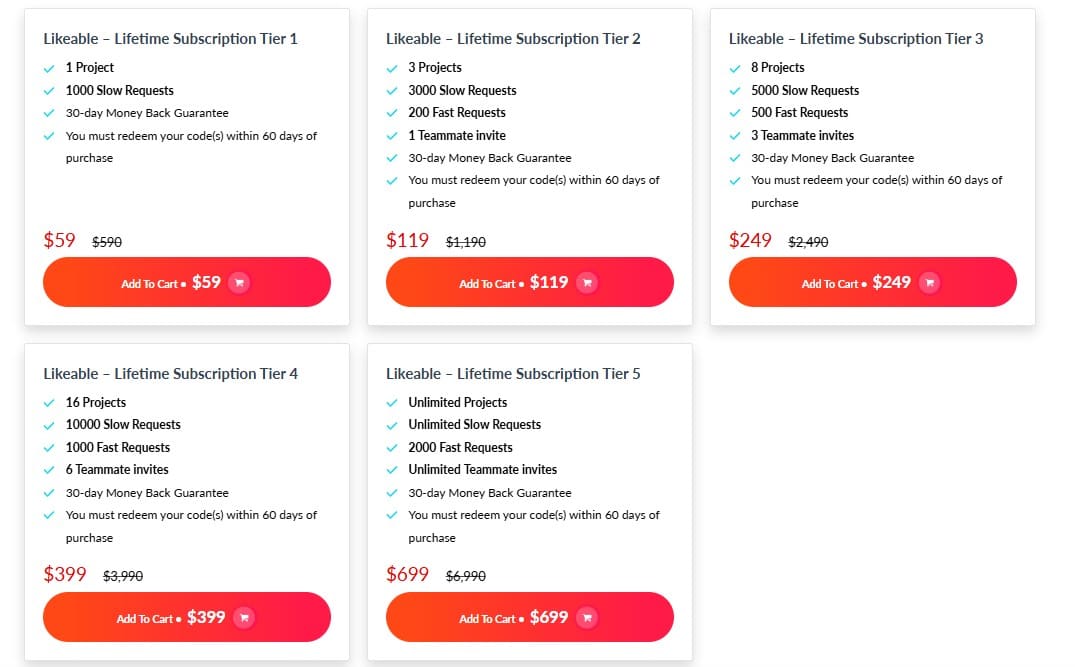This screenshot has height=667, width=1075.
Task: Click the checkmark beside 3 Teammate invites
Action: pyautogui.click(x=735, y=135)
